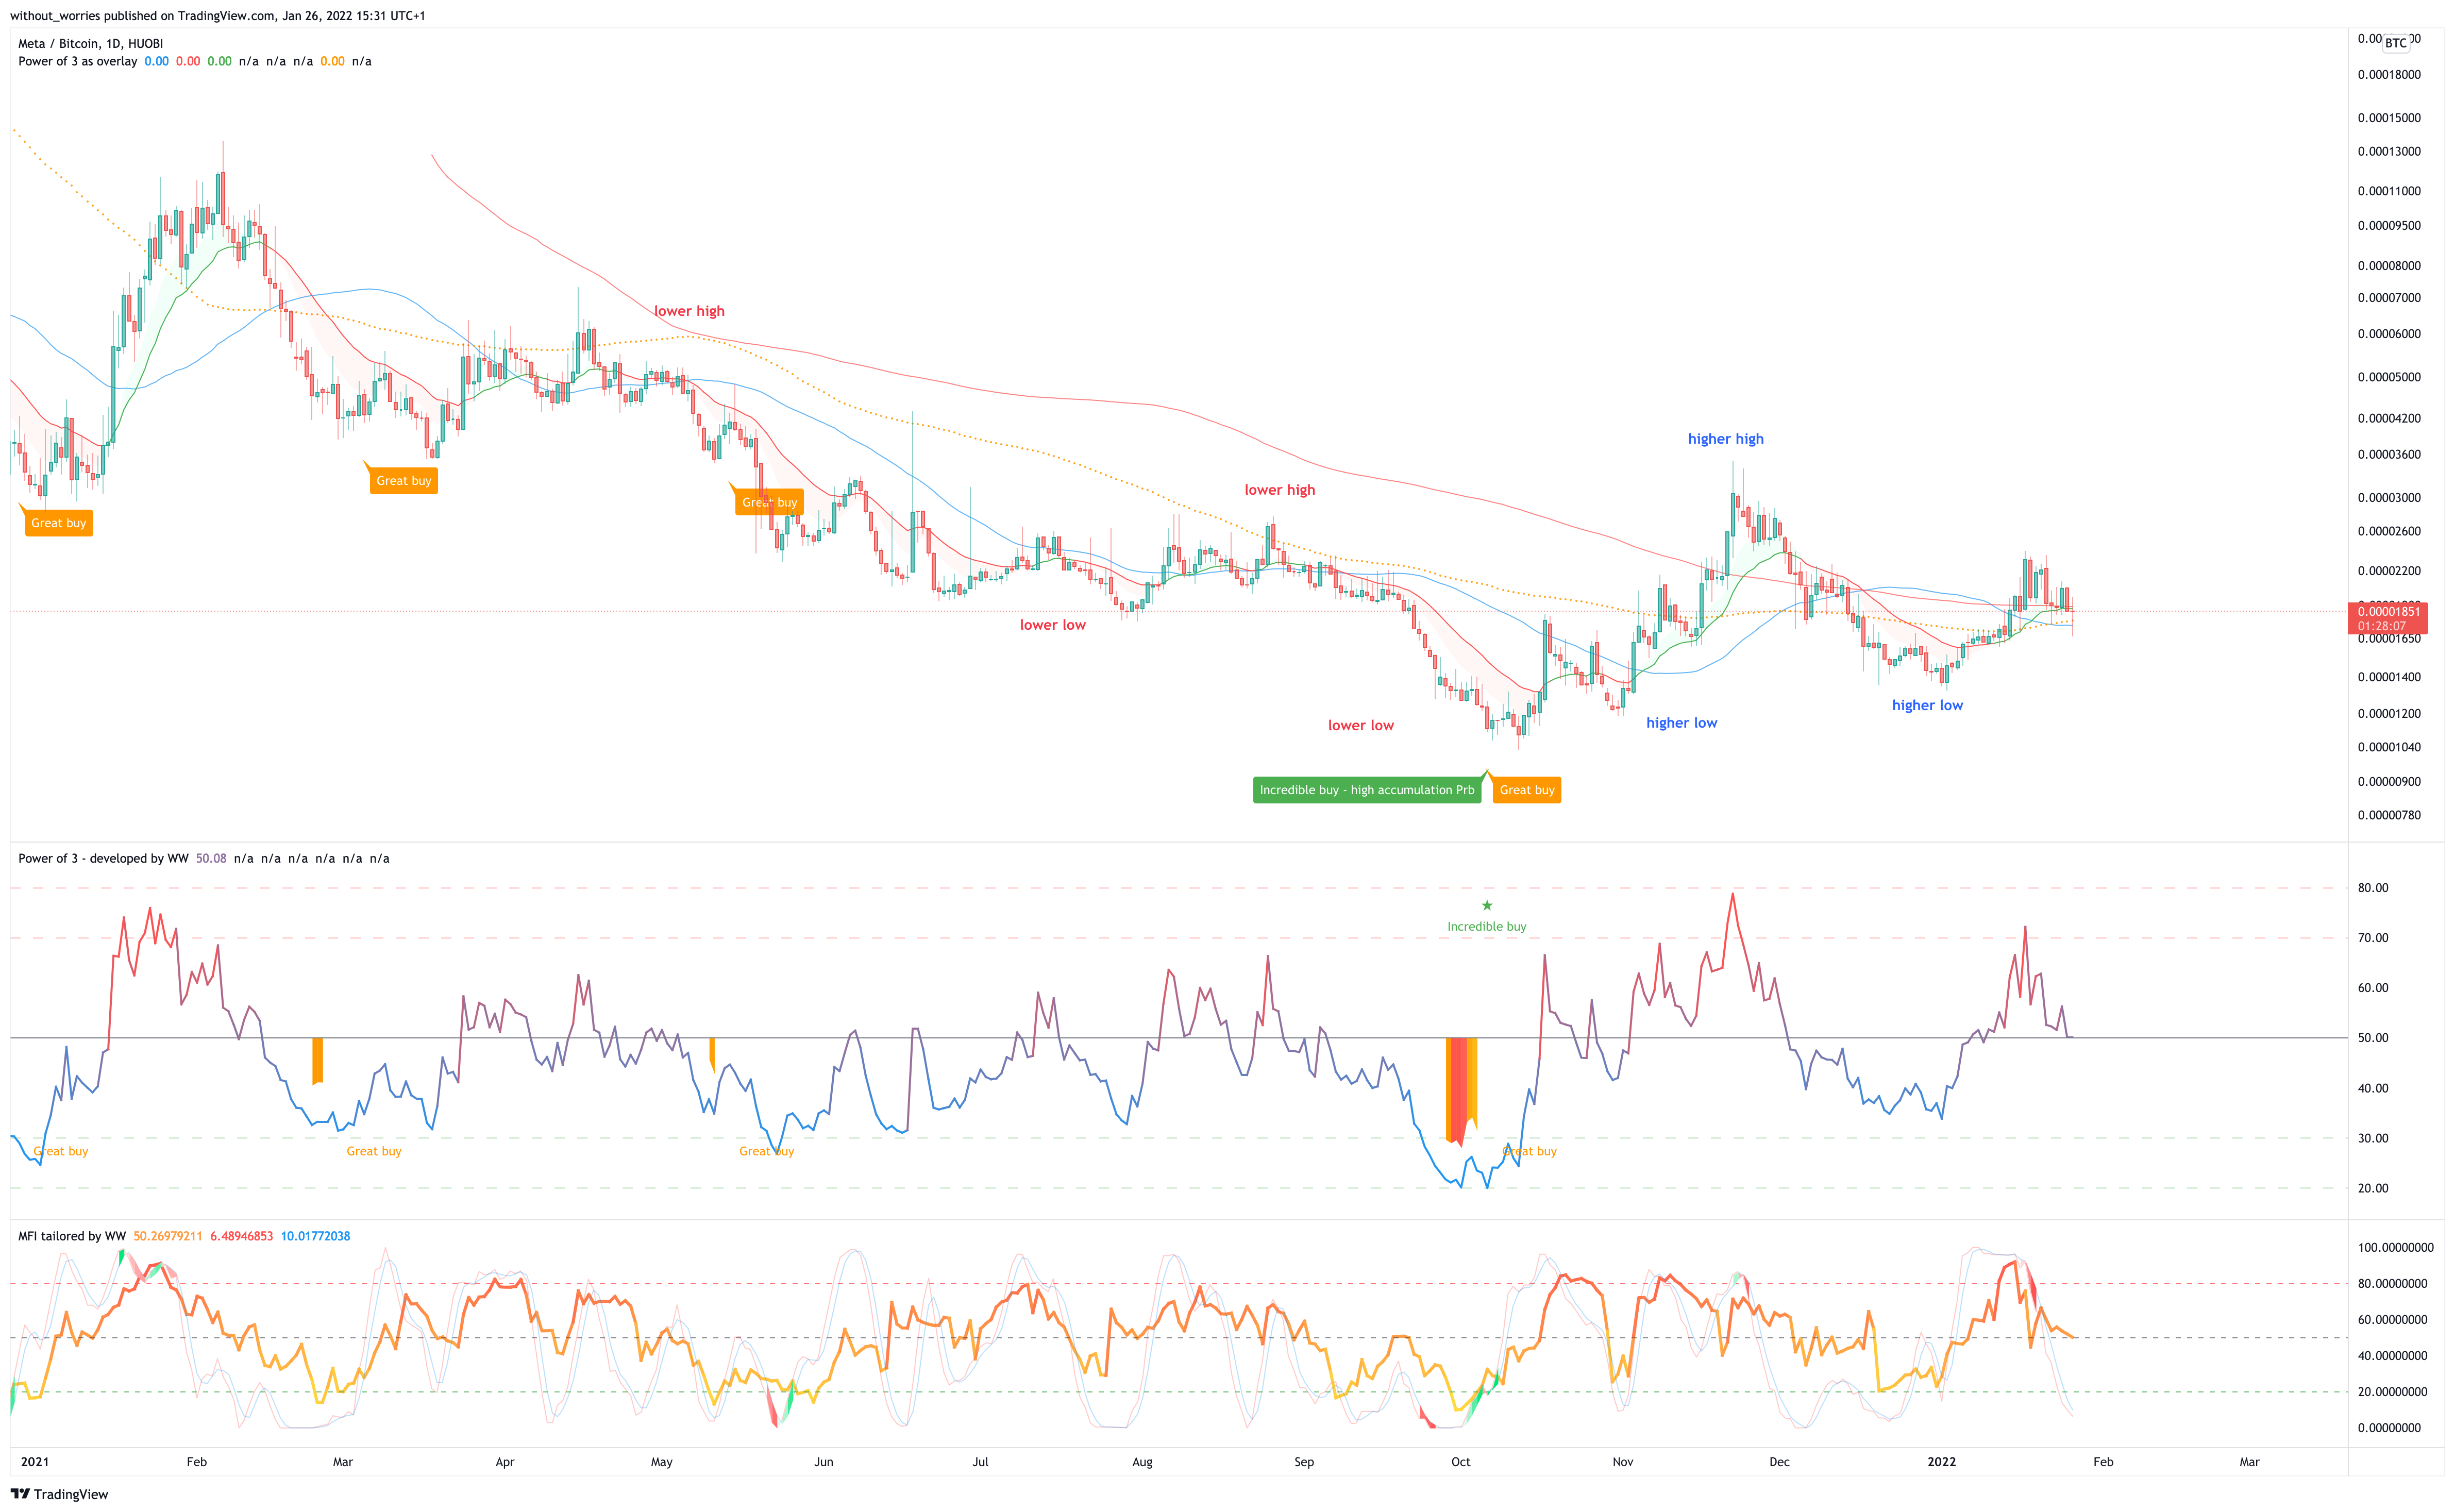Click the Great buy label under March candles
This screenshot has height=1512, width=2455.
tap(404, 481)
